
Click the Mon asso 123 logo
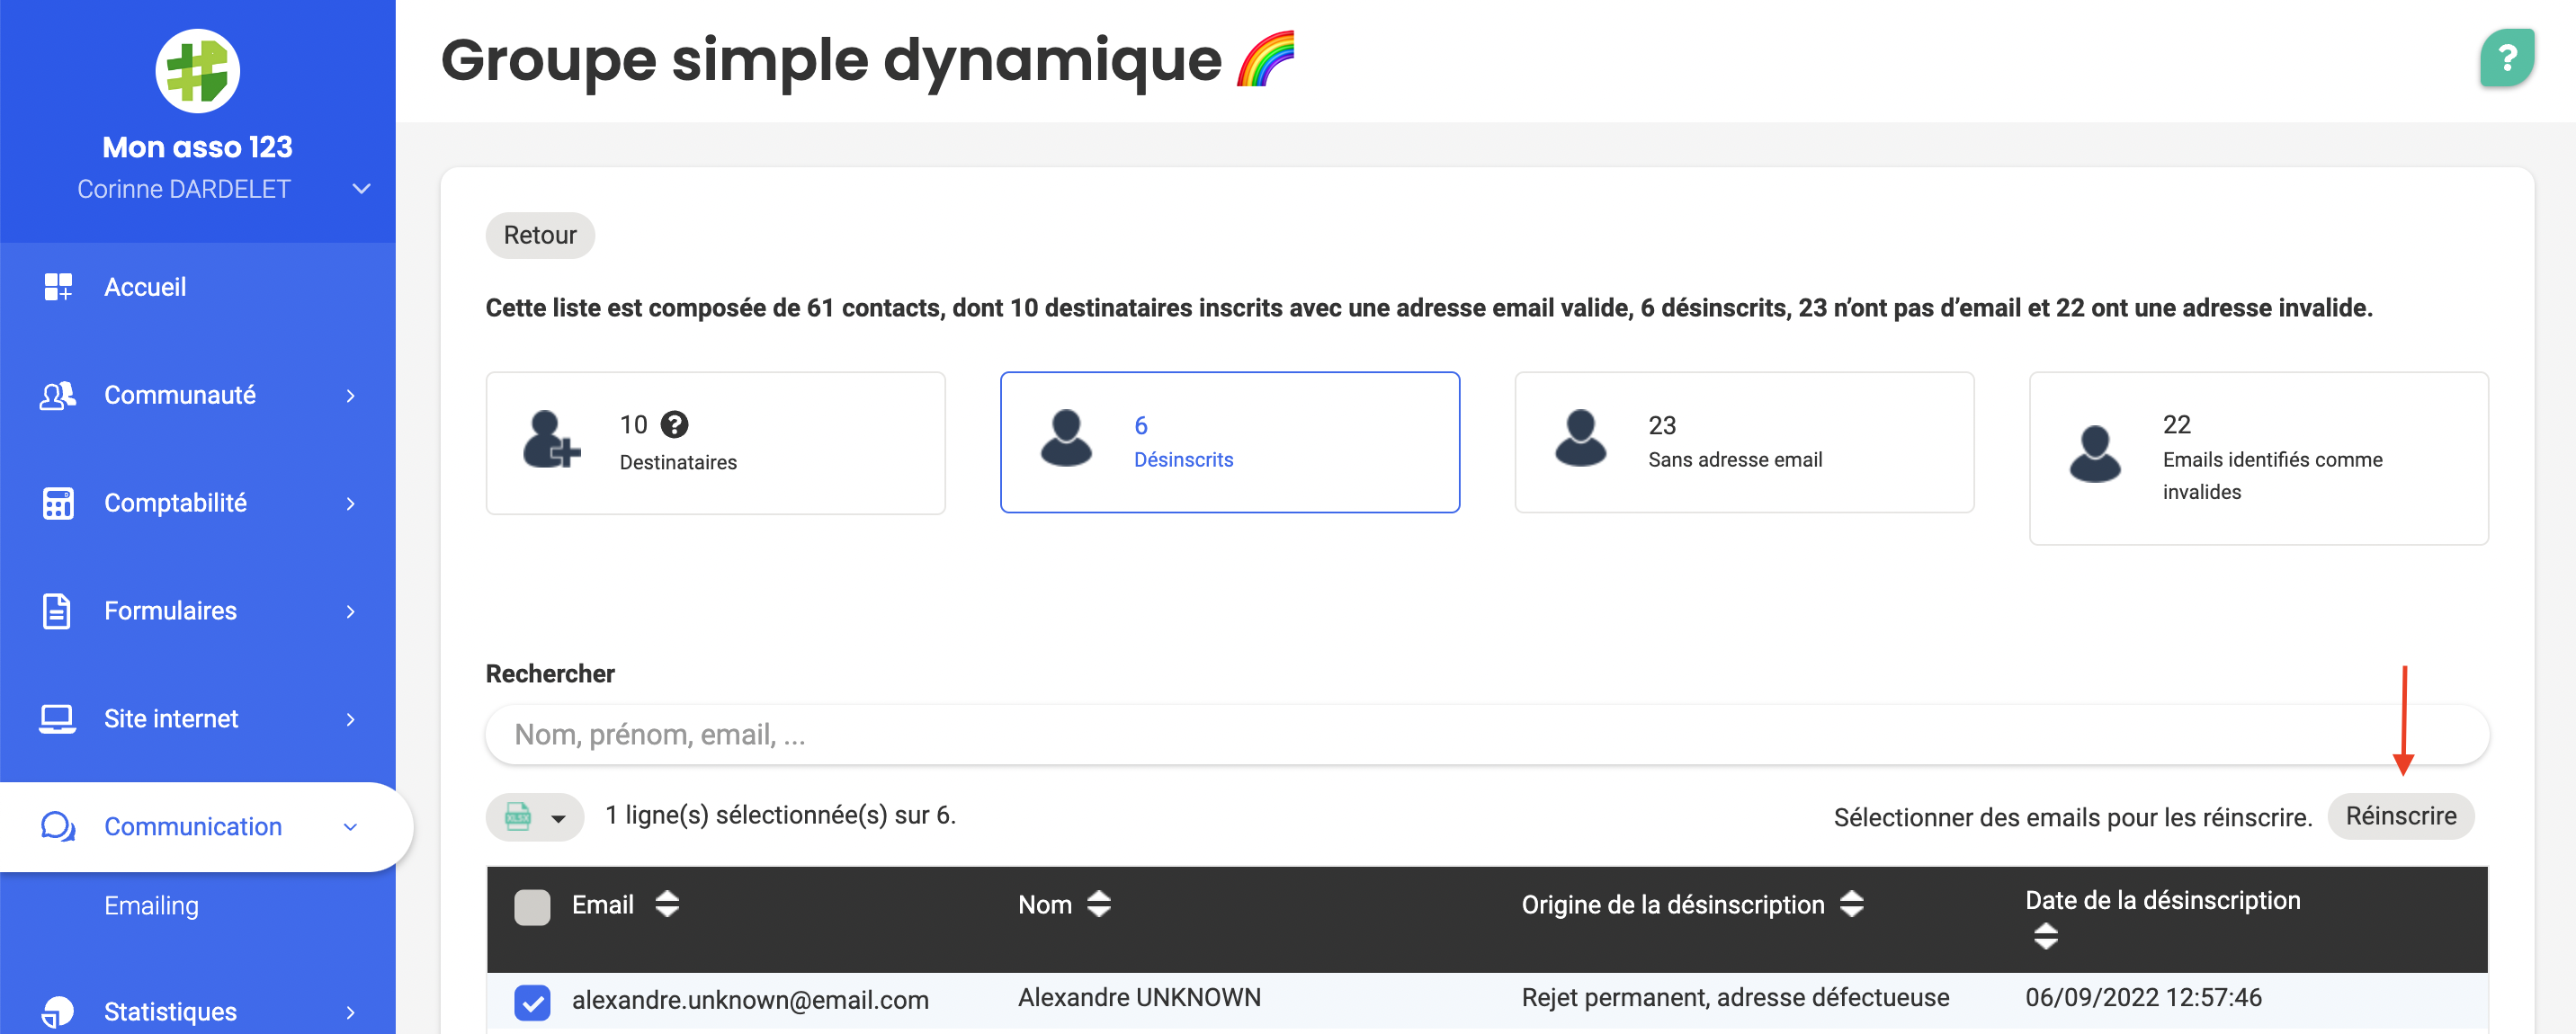pos(197,71)
